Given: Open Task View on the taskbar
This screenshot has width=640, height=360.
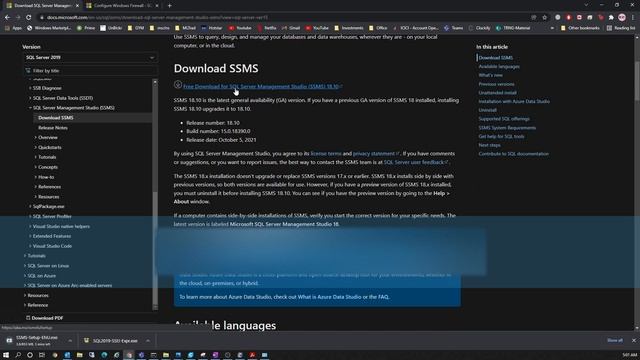Looking at the screenshot, I should point(42,355).
